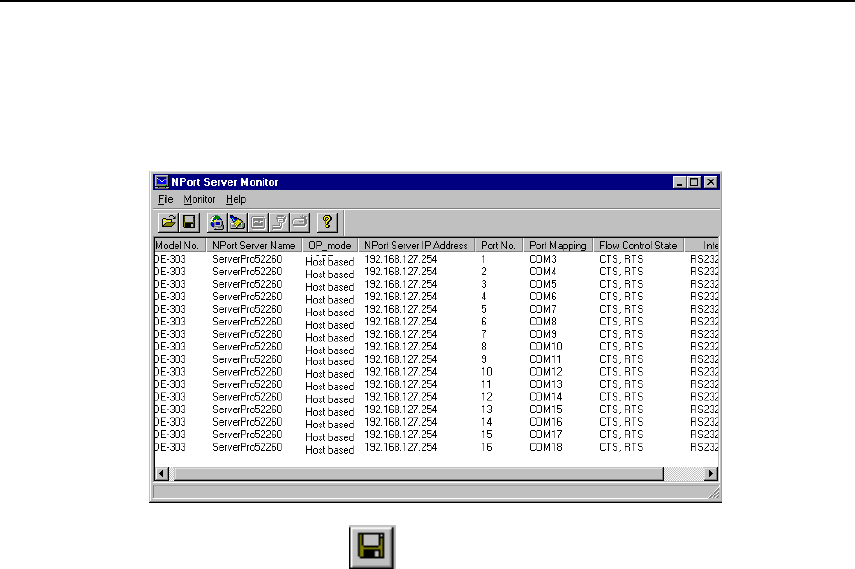Click the enlarged floppy disk icon below the window
Image resolution: width=855 pixels, height=569 pixels.
tap(372, 547)
